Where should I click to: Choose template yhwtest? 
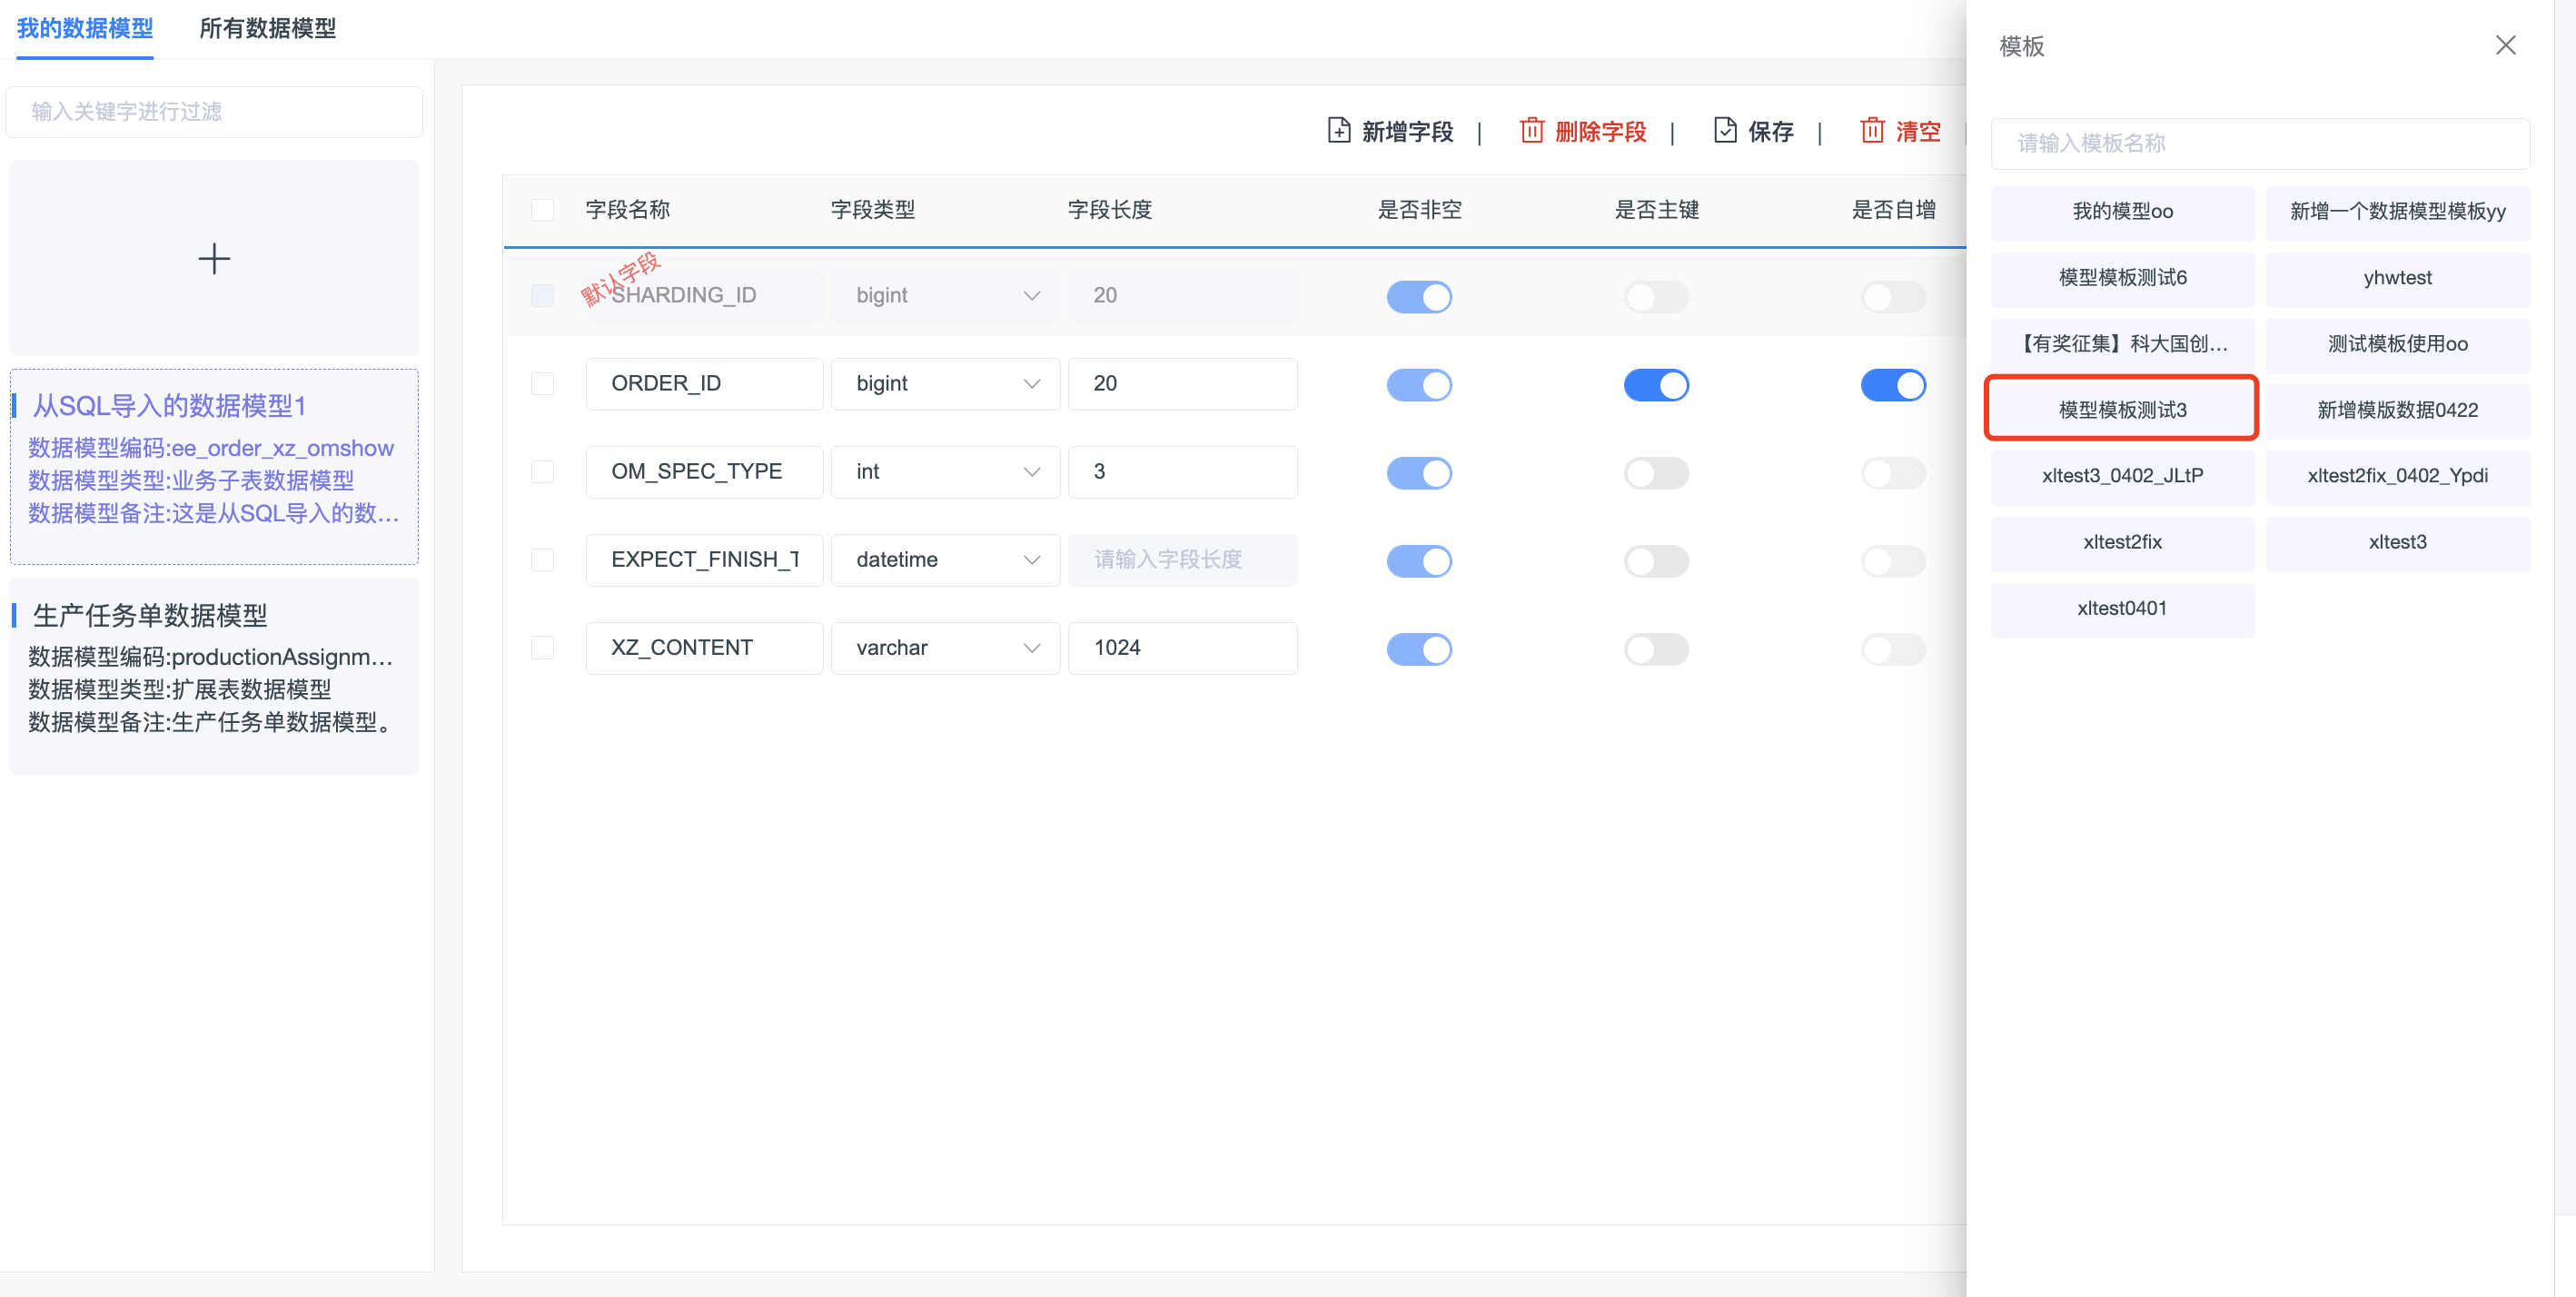click(2397, 278)
